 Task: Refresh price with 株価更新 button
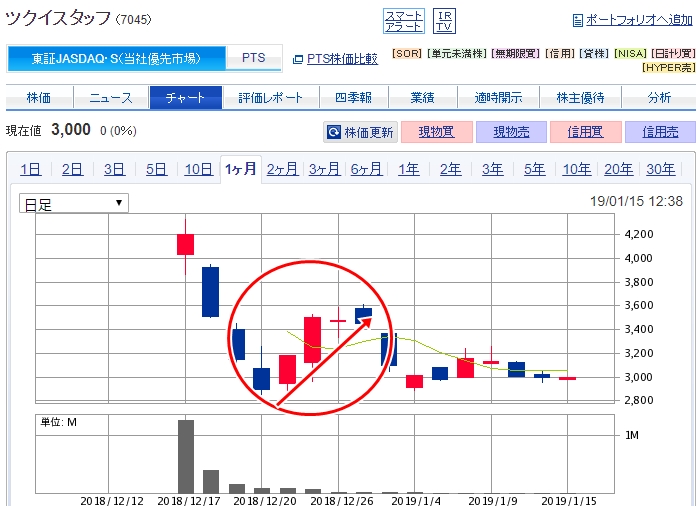coord(361,132)
